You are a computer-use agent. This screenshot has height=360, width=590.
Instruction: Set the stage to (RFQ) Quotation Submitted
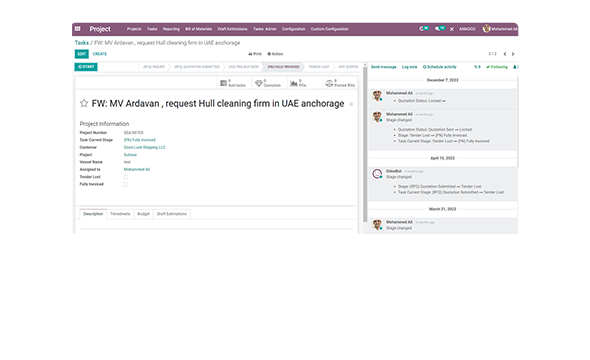point(196,67)
